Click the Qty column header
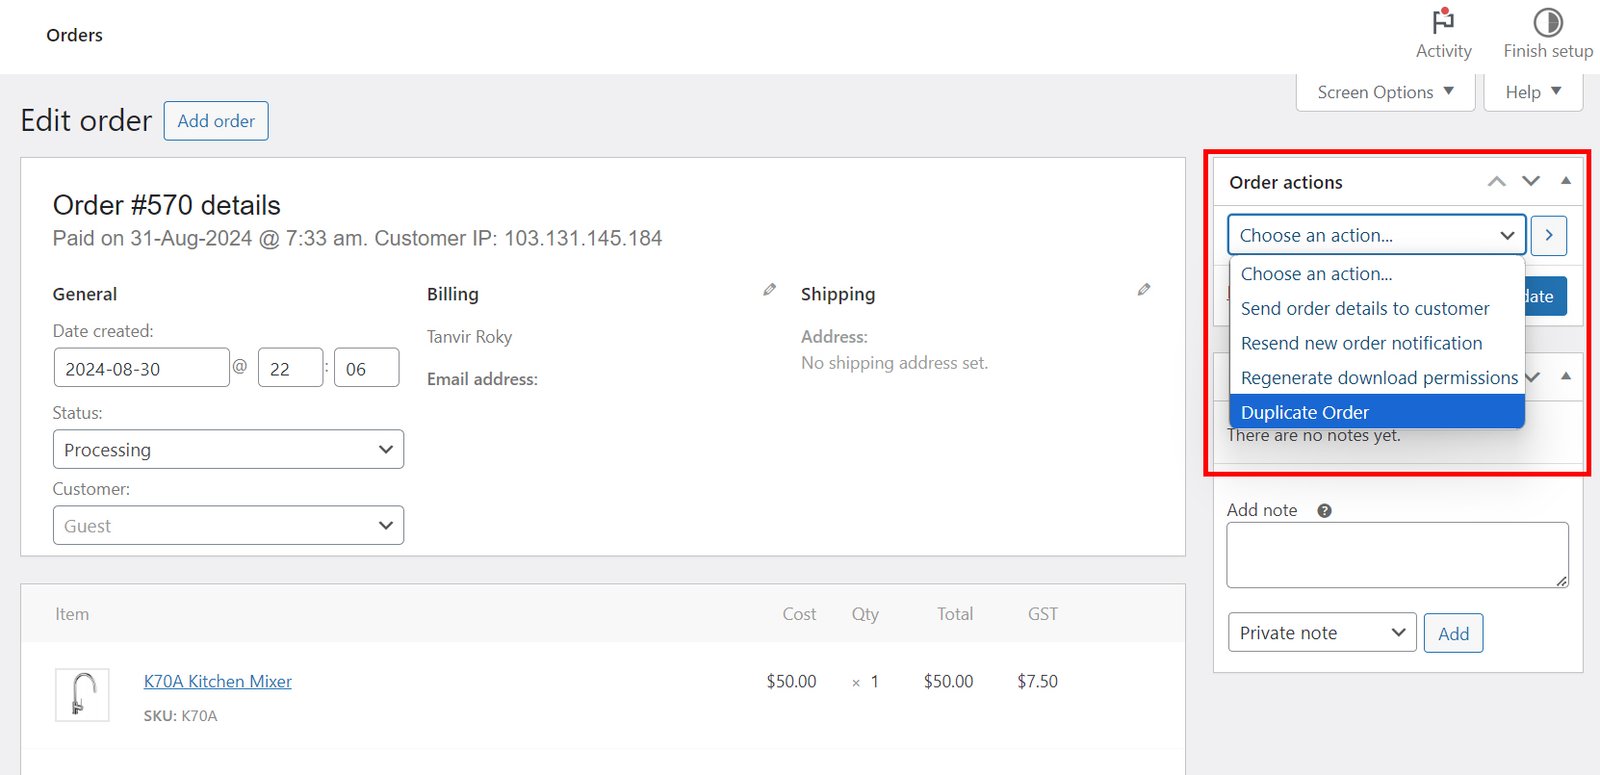Image resolution: width=1600 pixels, height=775 pixels. [x=865, y=614]
